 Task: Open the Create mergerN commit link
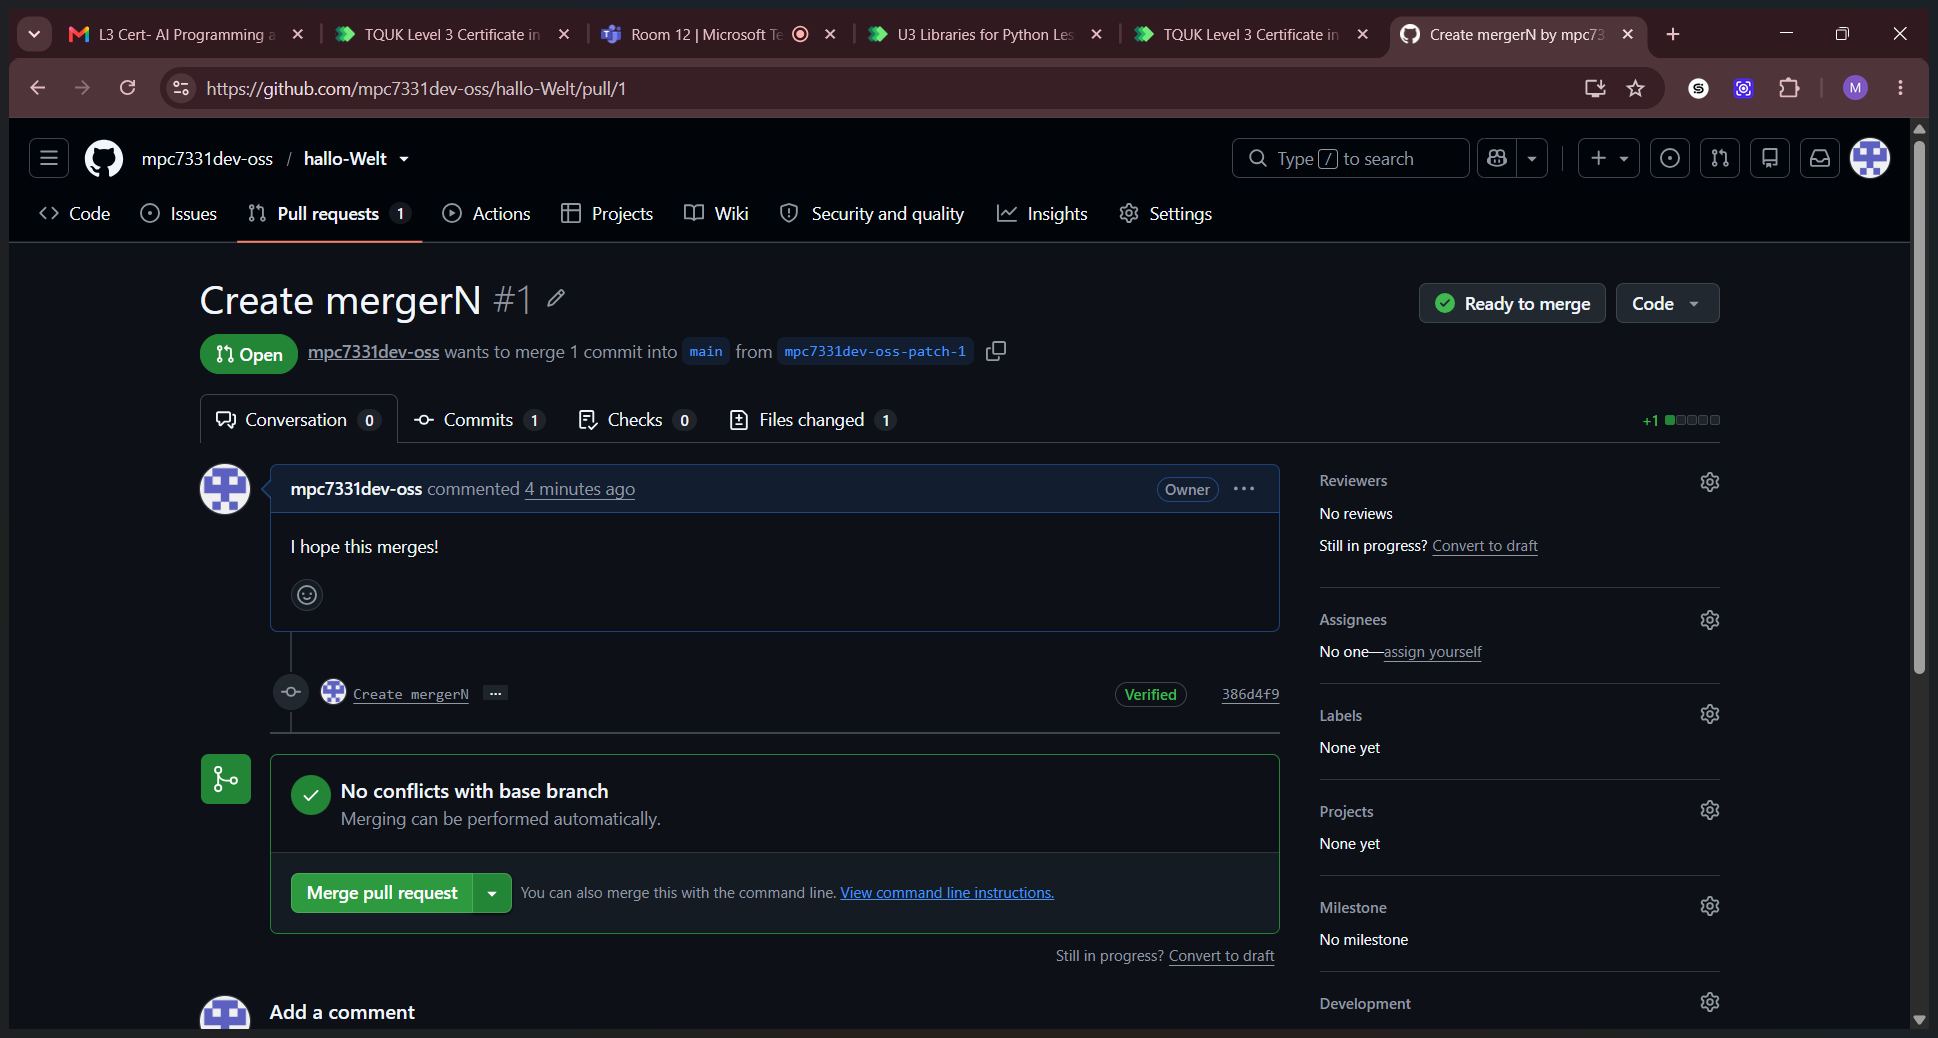(x=410, y=694)
